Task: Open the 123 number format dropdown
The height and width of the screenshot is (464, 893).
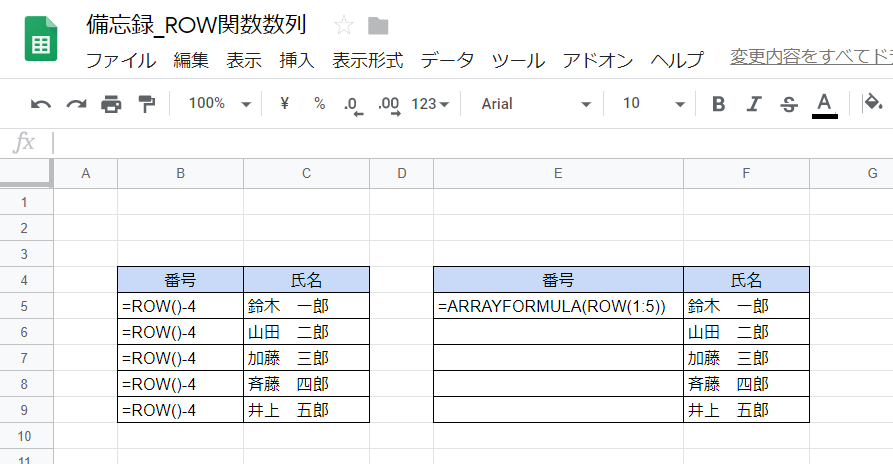Action: [430, 104]
